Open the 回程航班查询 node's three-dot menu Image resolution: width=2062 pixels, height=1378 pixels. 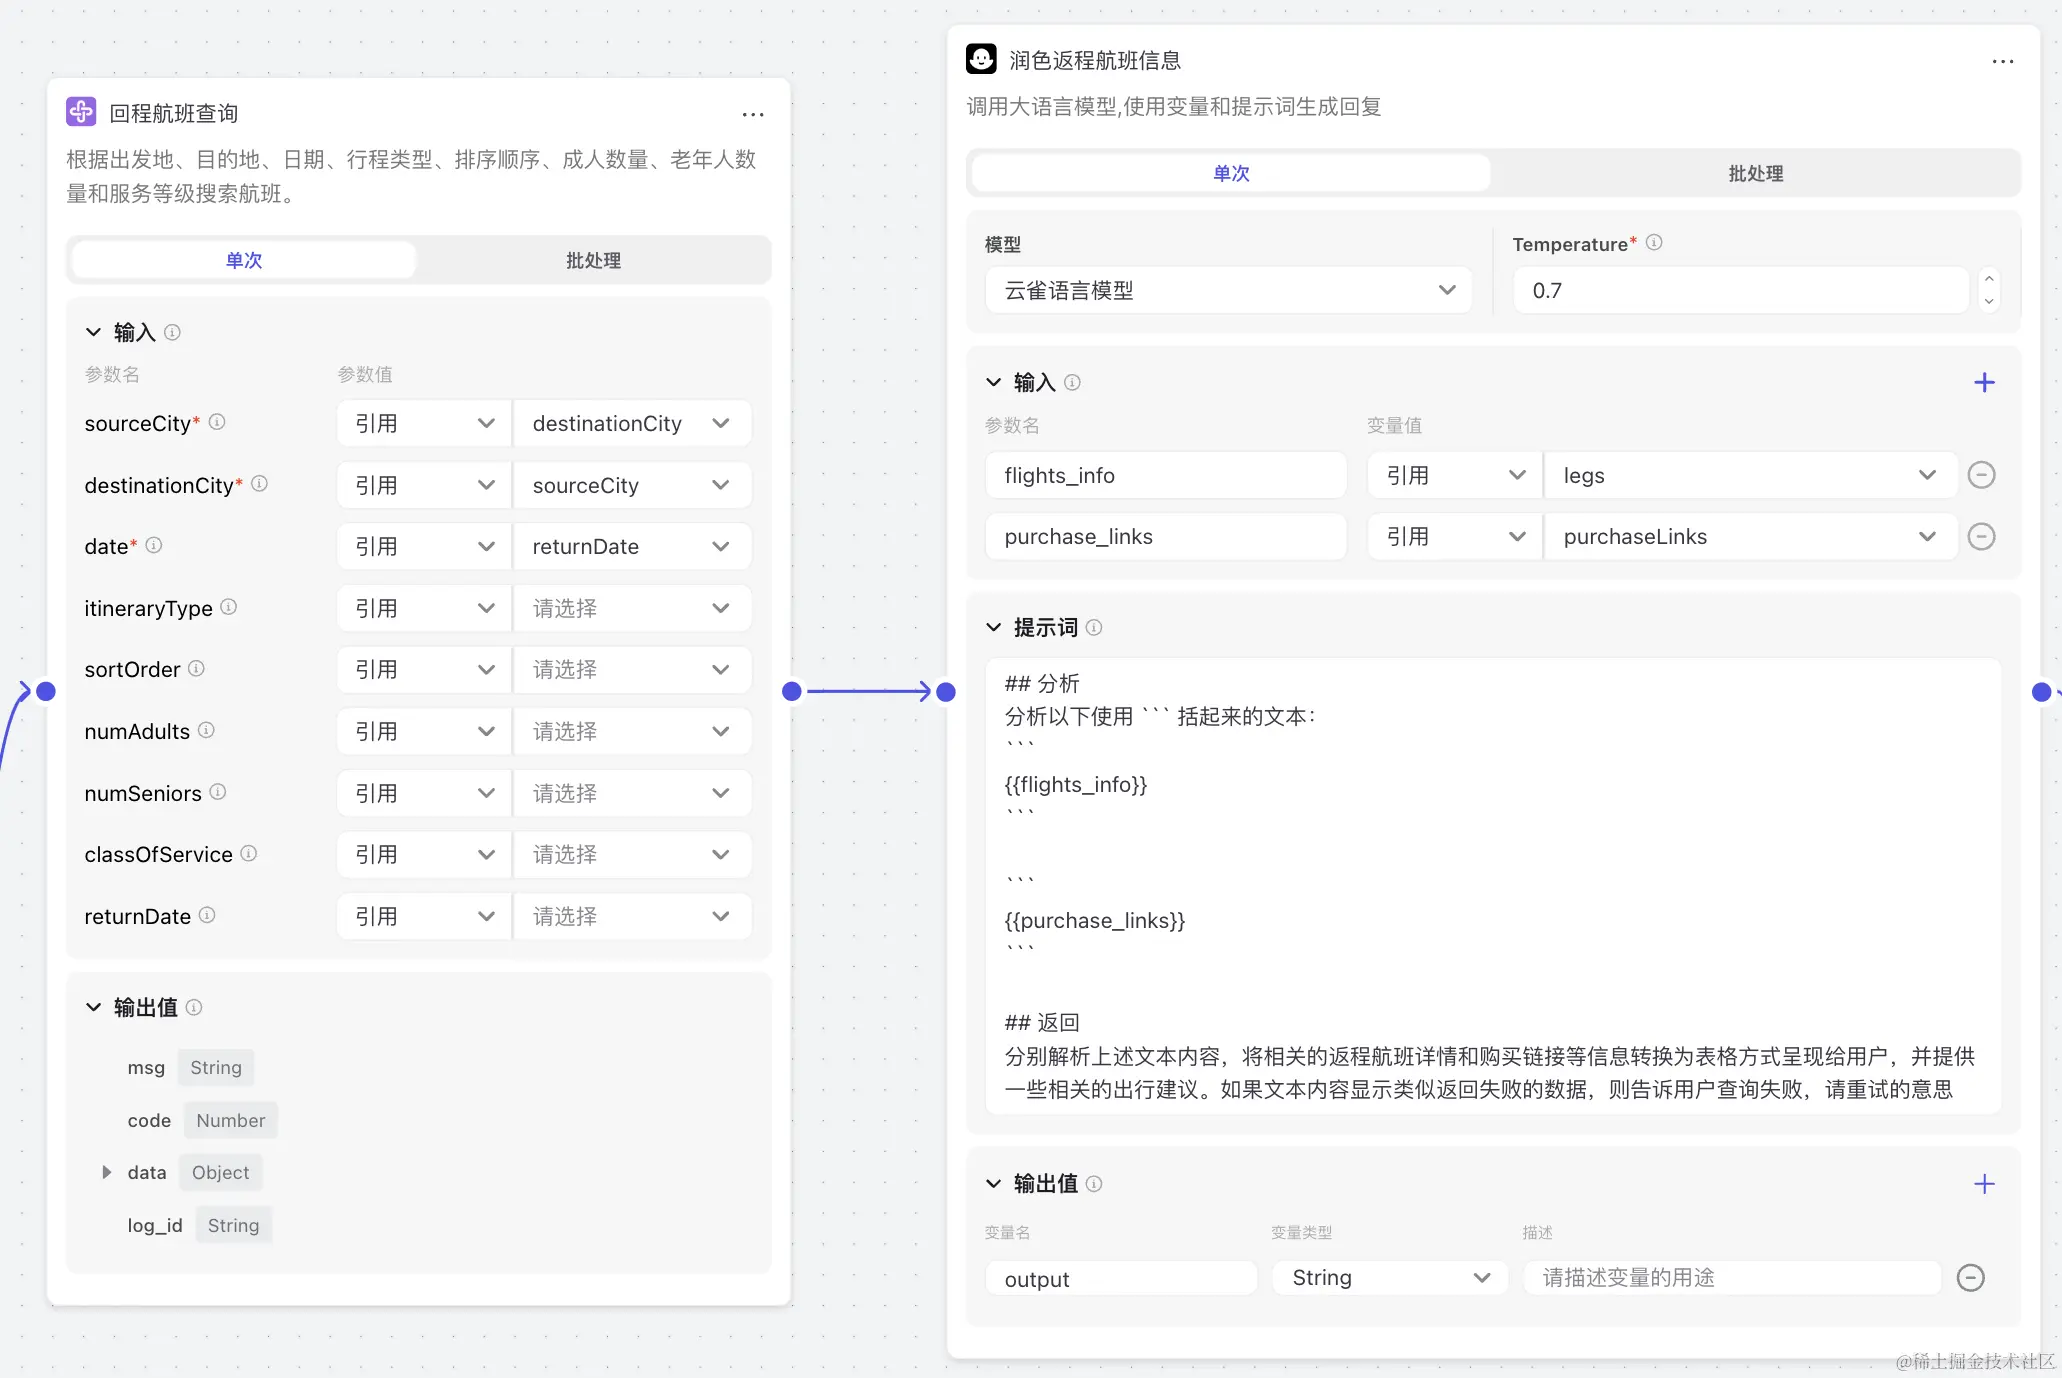752,115
